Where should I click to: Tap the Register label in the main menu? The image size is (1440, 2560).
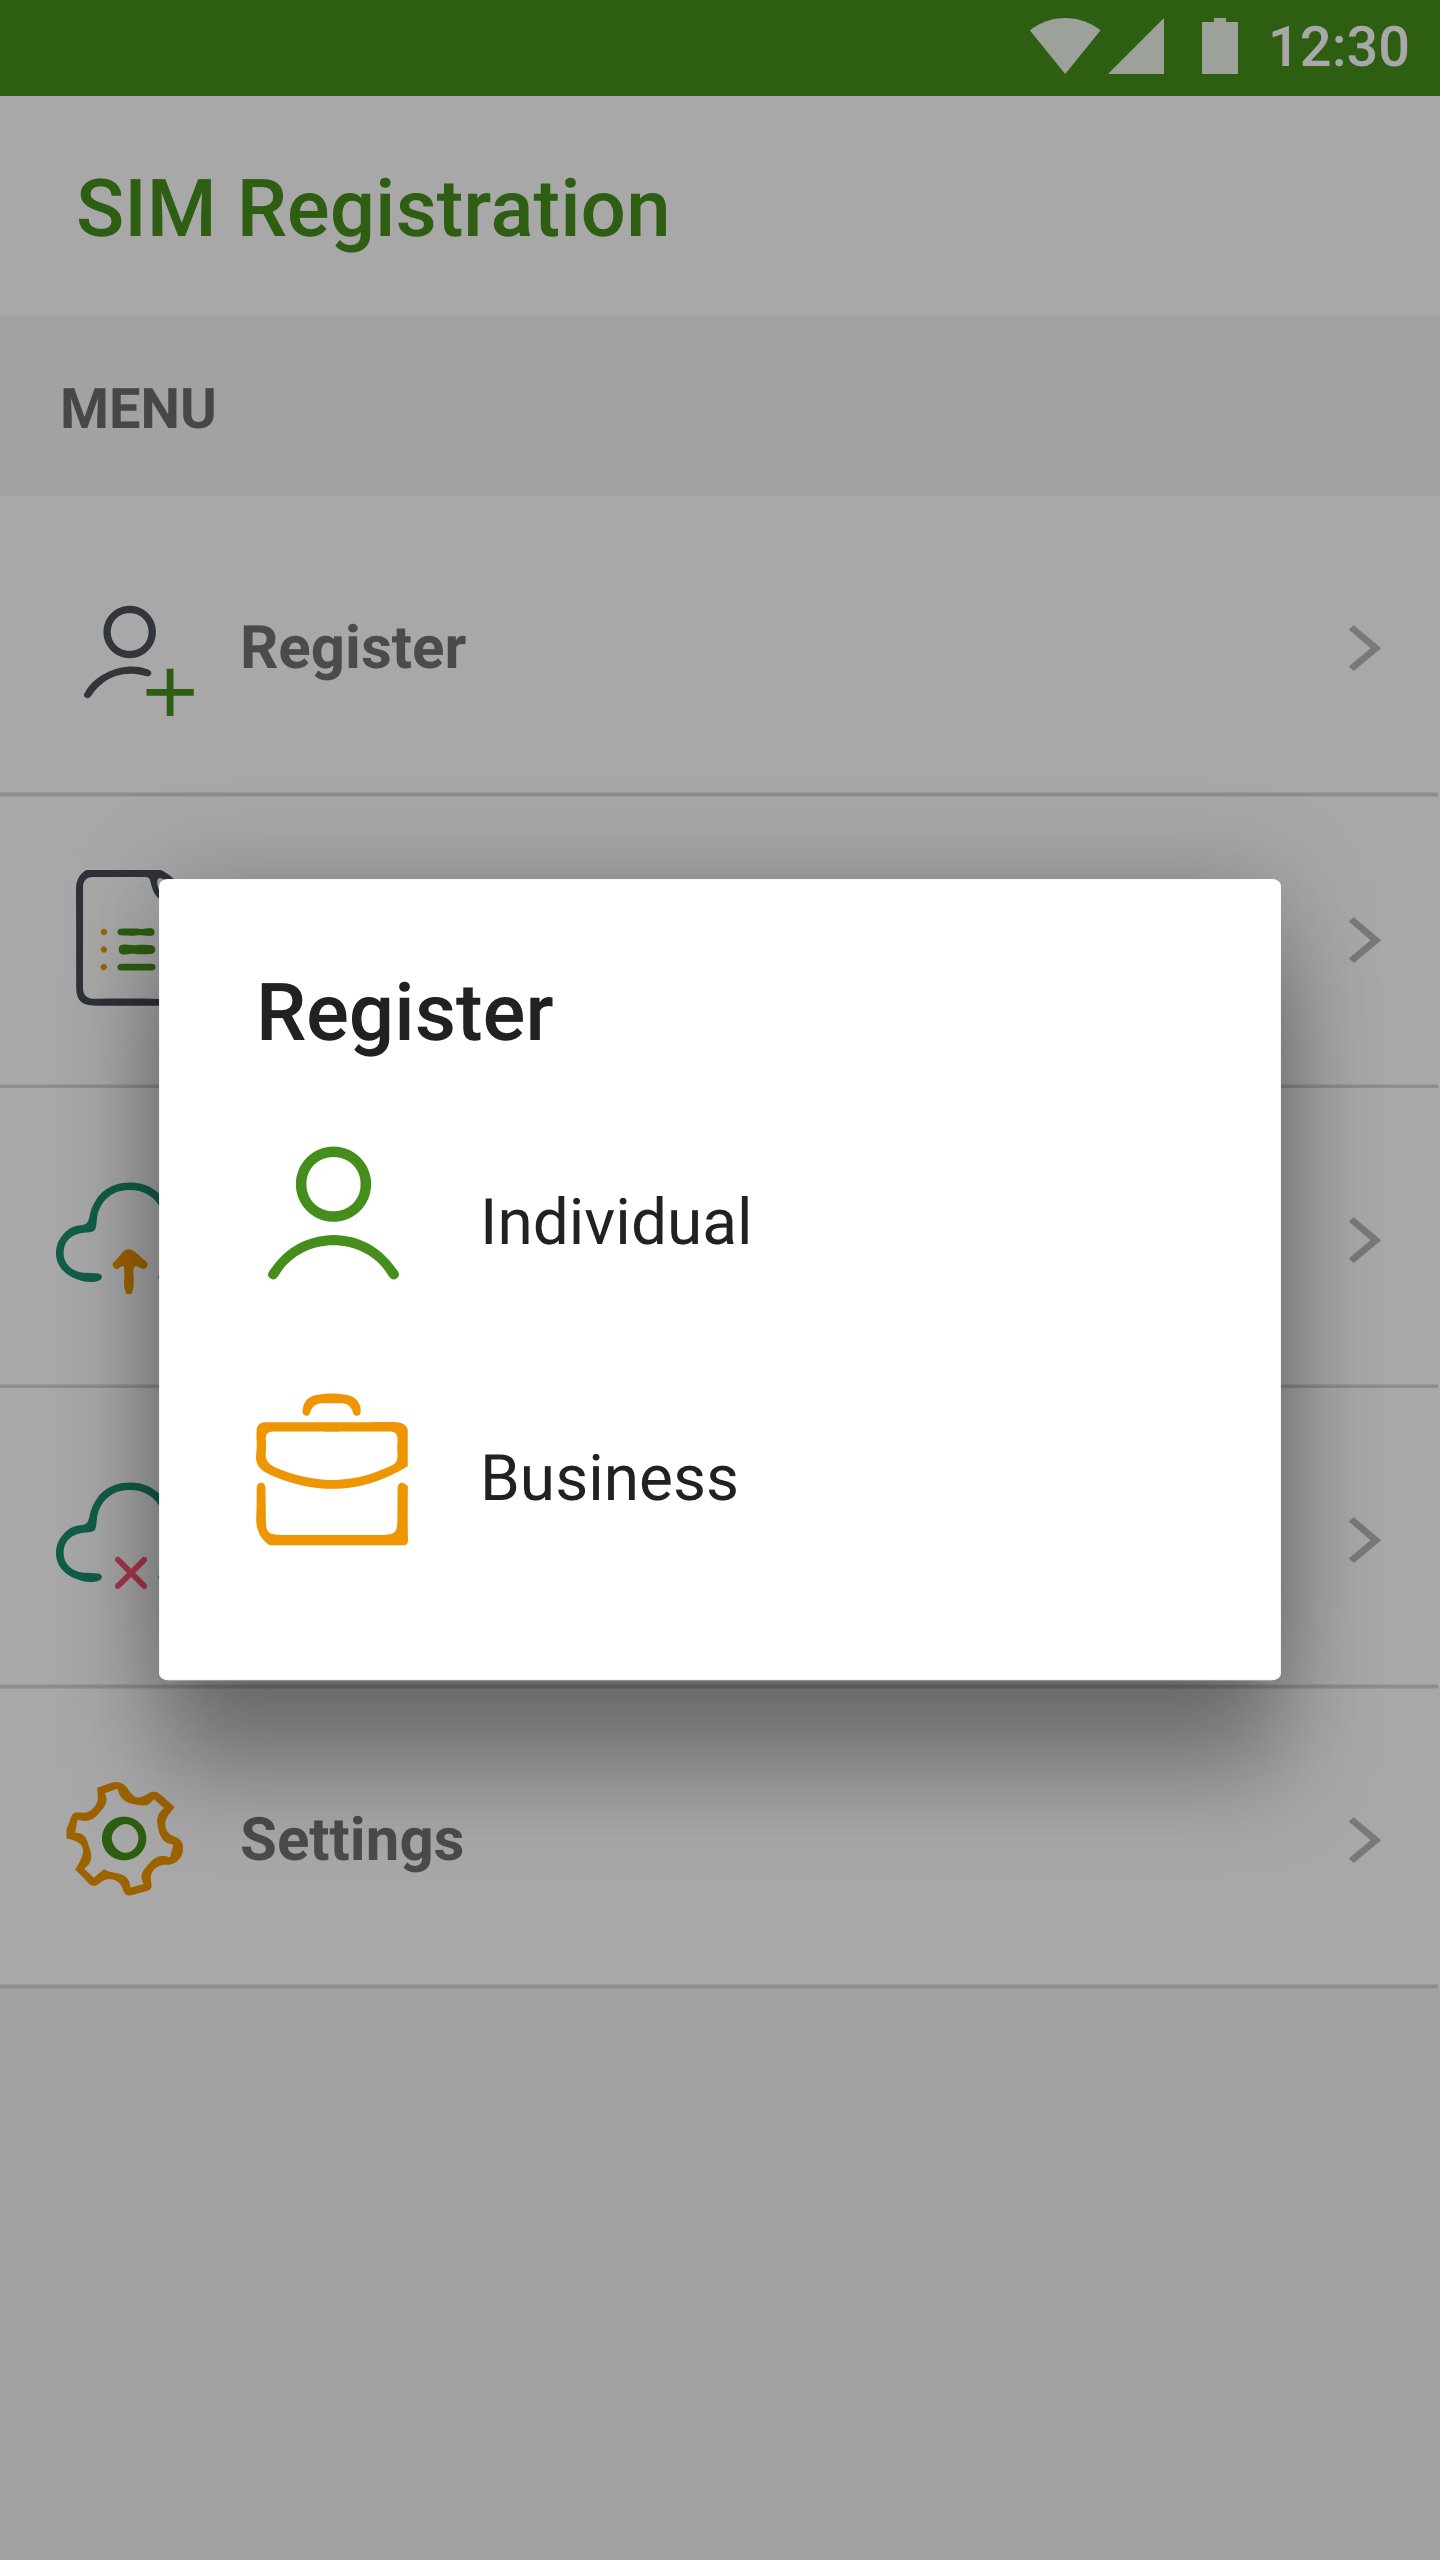(x=353, y=648)
